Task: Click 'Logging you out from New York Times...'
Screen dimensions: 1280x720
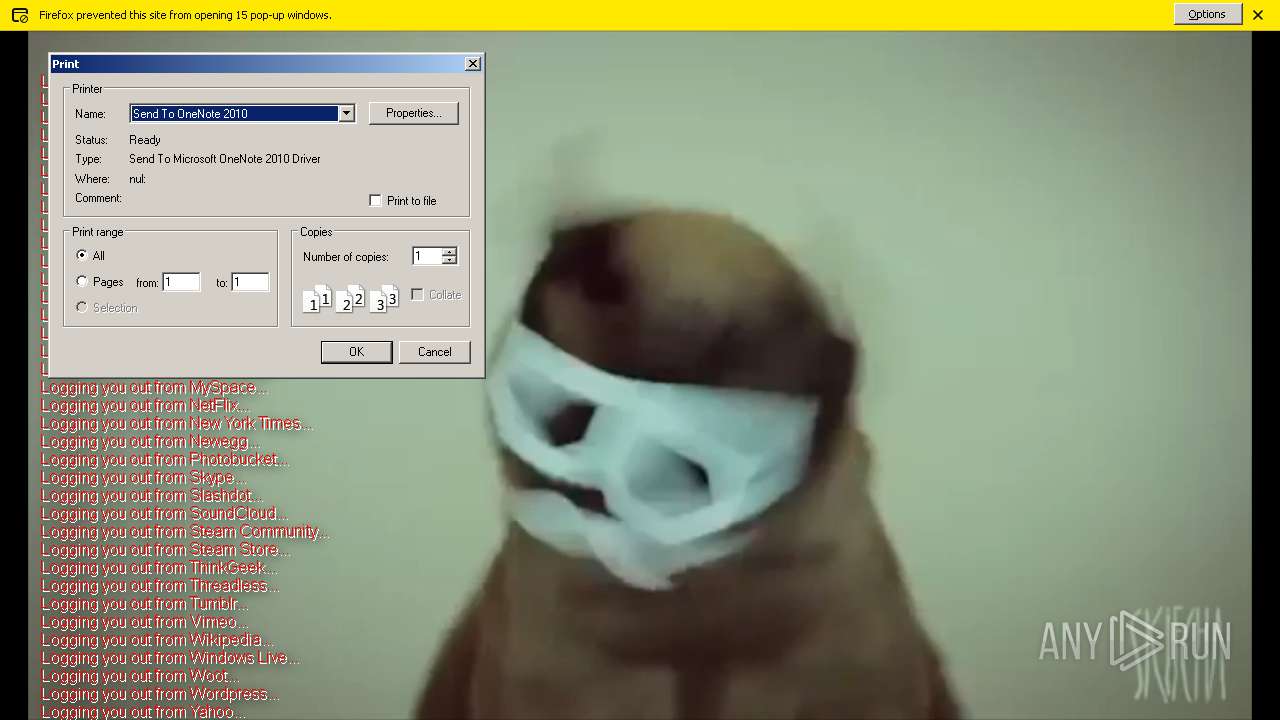Action: click(177, 424)
